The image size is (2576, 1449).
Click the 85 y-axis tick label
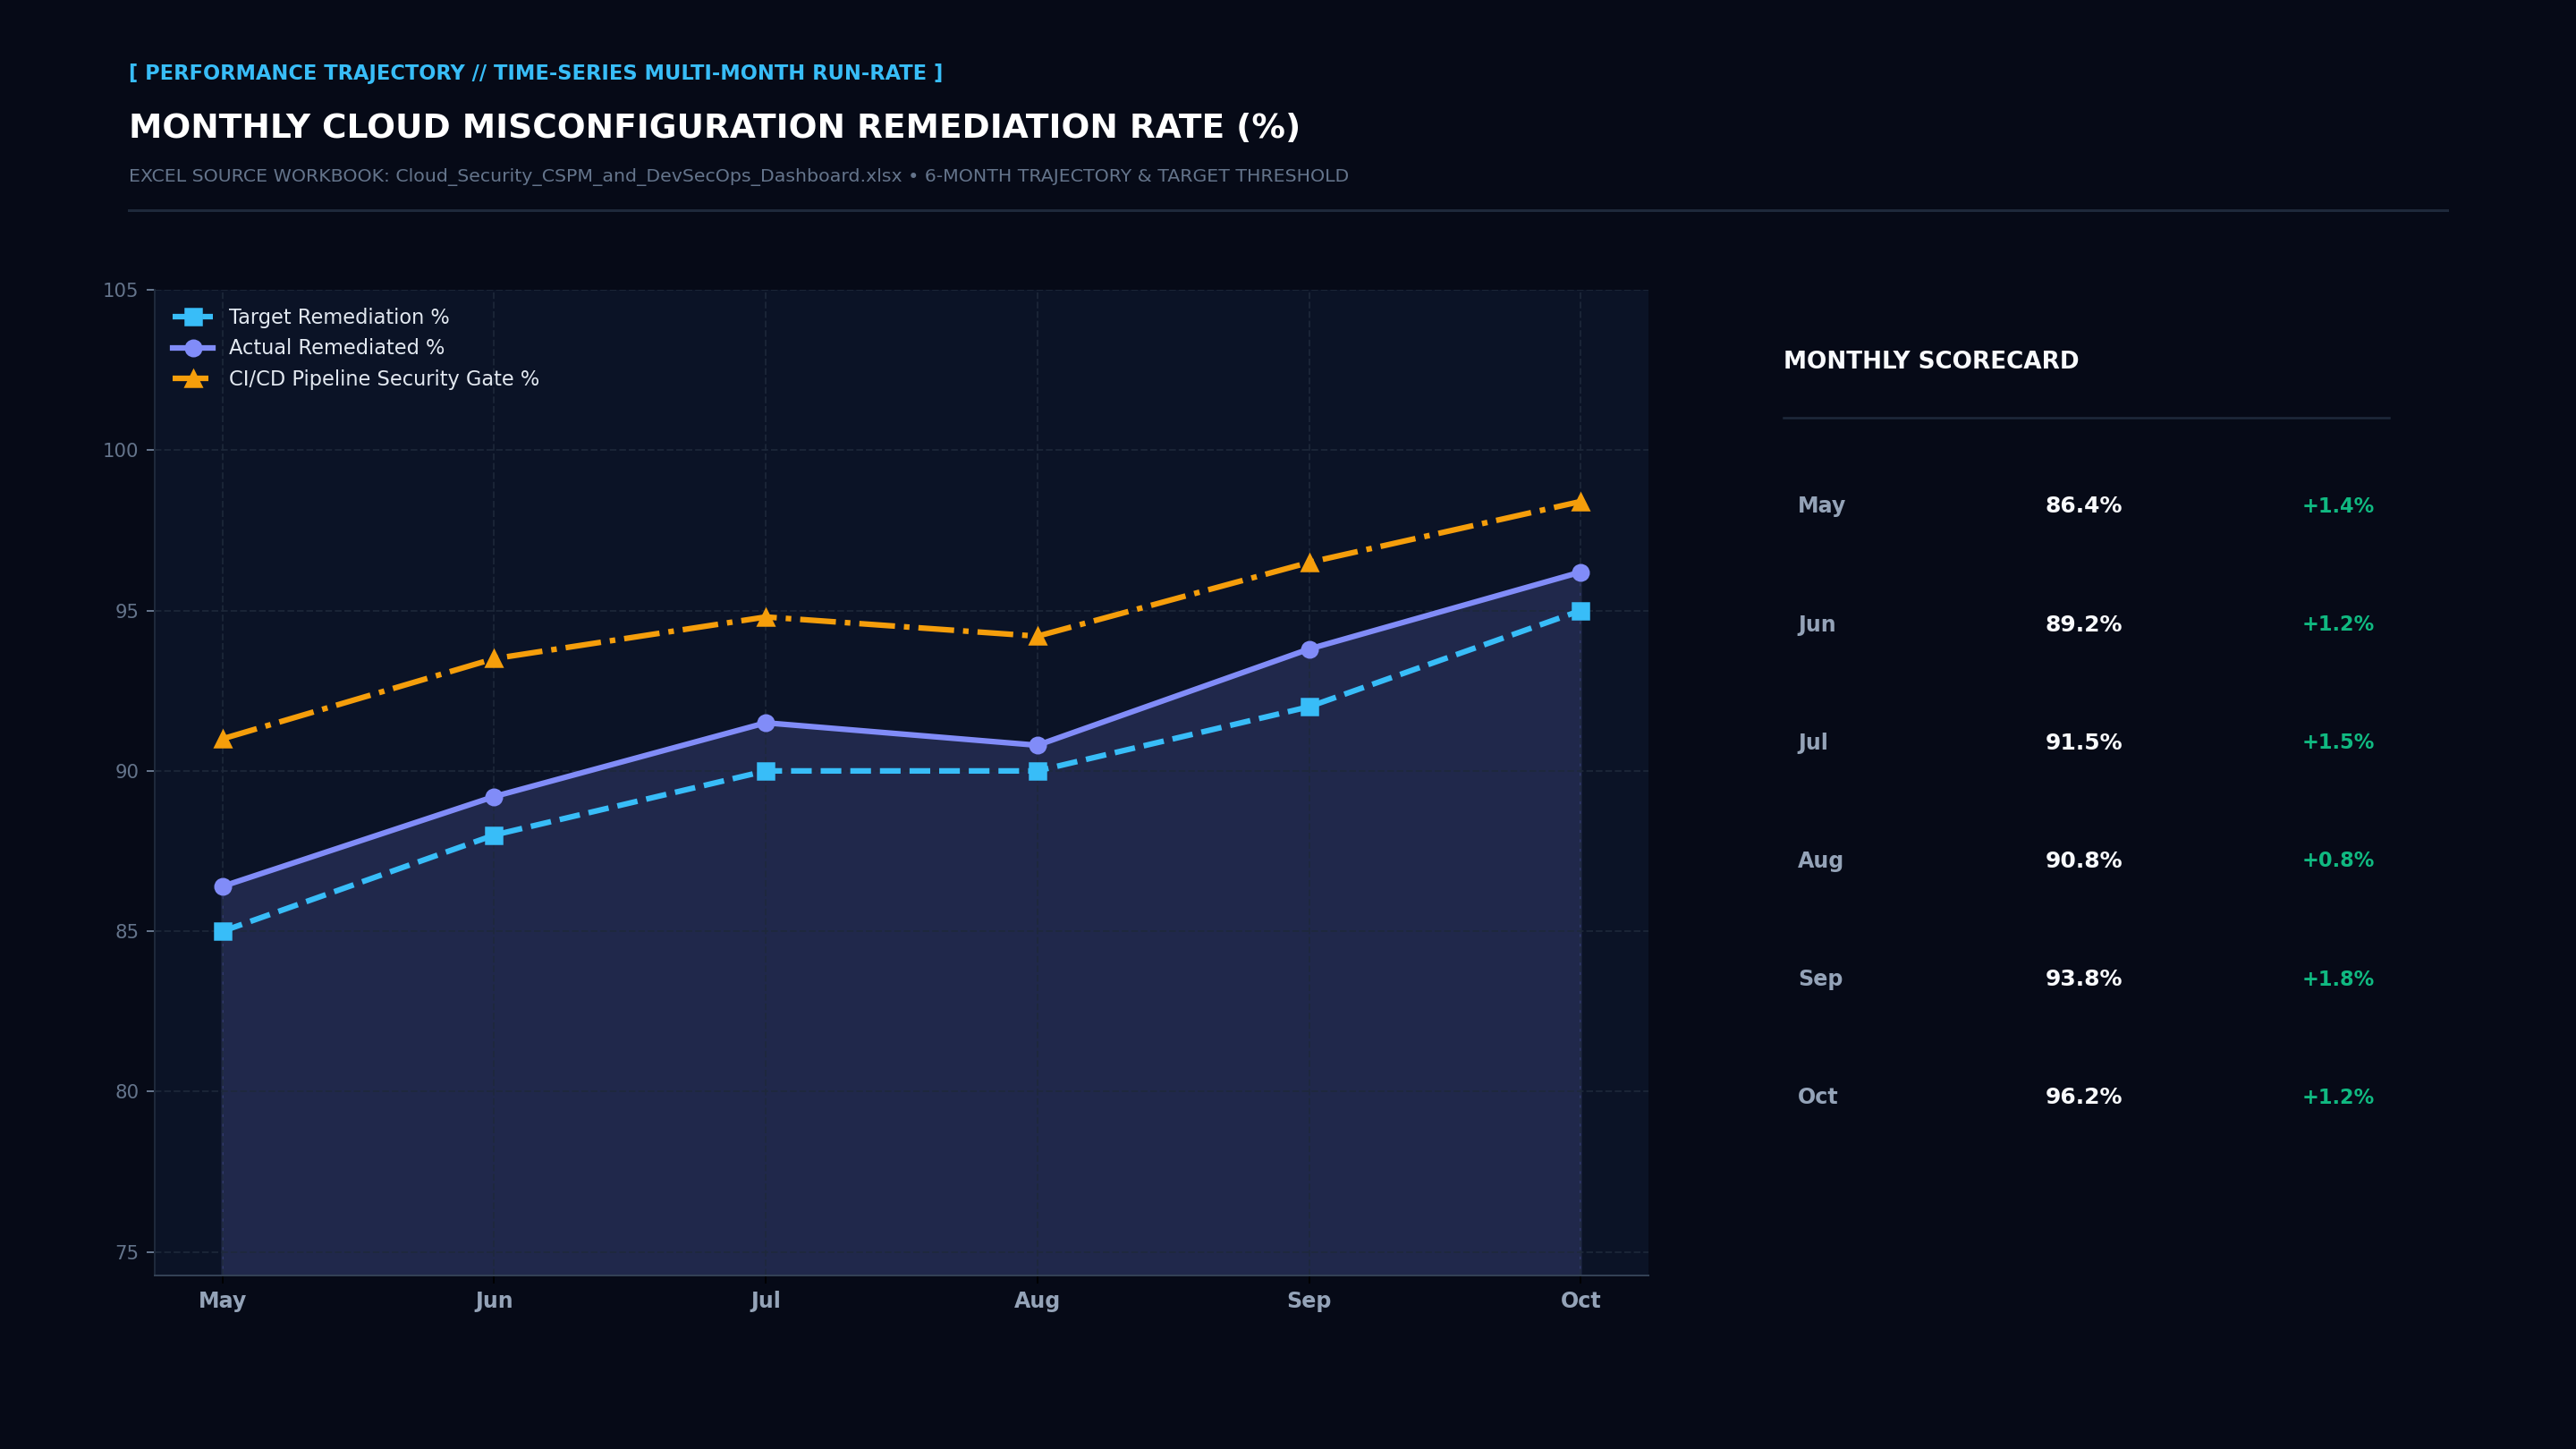[x=127, y=931]
